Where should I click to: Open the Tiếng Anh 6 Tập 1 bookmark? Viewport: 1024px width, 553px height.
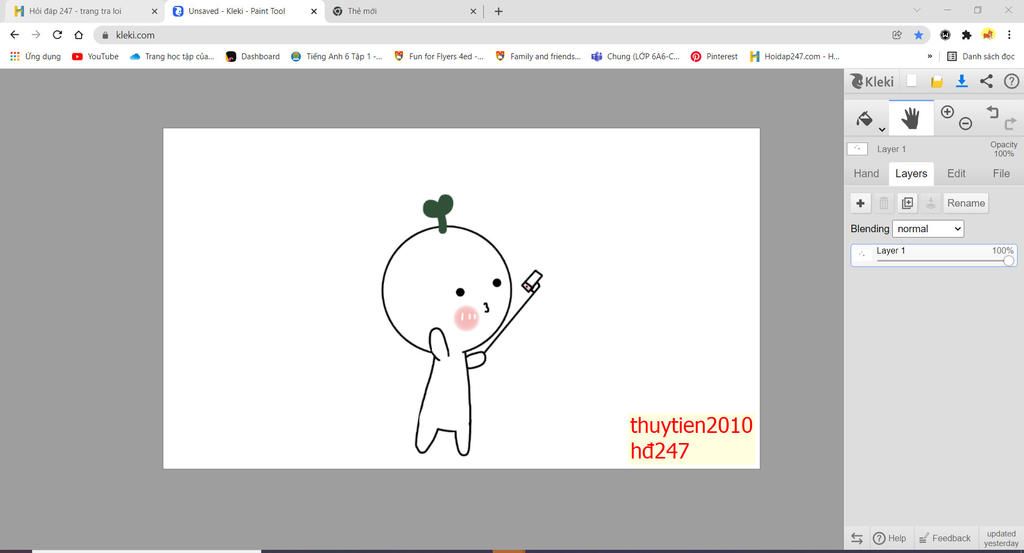[x=337, y=56]
